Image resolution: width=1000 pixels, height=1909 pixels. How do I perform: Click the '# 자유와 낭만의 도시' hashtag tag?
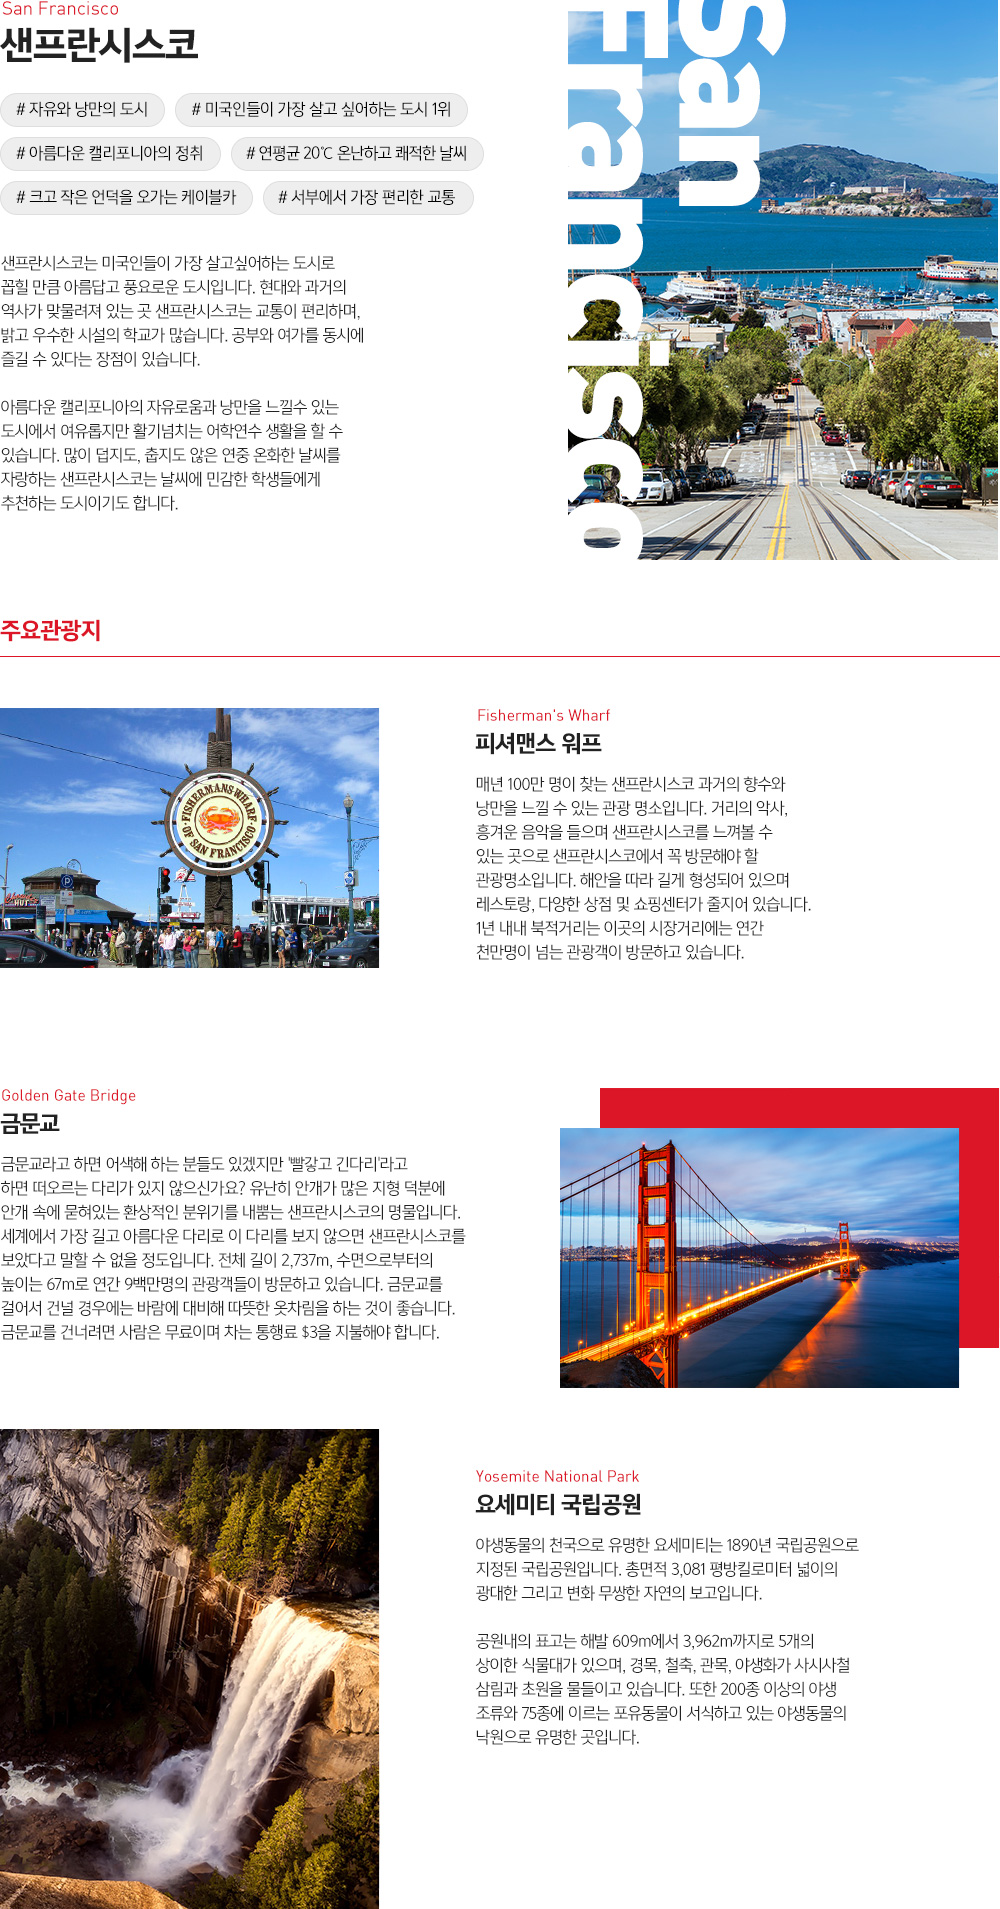82,109
